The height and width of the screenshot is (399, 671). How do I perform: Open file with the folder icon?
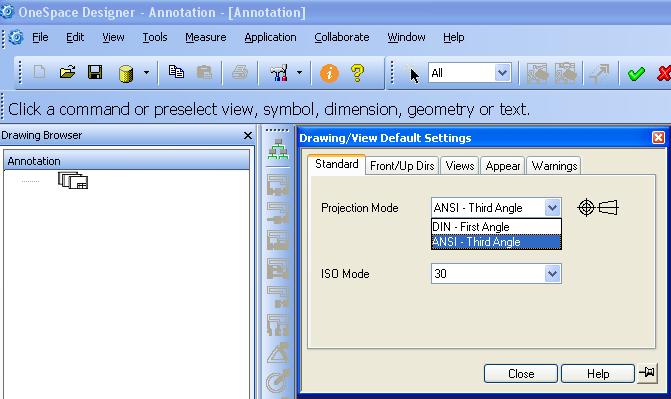click(x=67, y=72)
